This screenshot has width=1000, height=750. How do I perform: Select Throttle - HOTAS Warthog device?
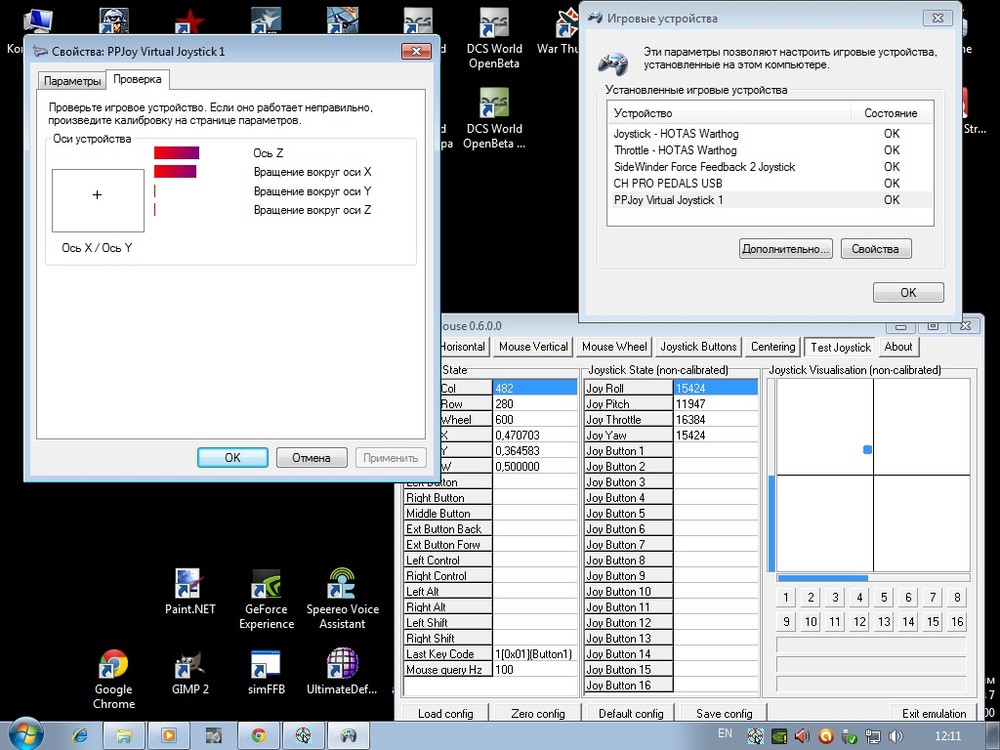click(770, 151)
